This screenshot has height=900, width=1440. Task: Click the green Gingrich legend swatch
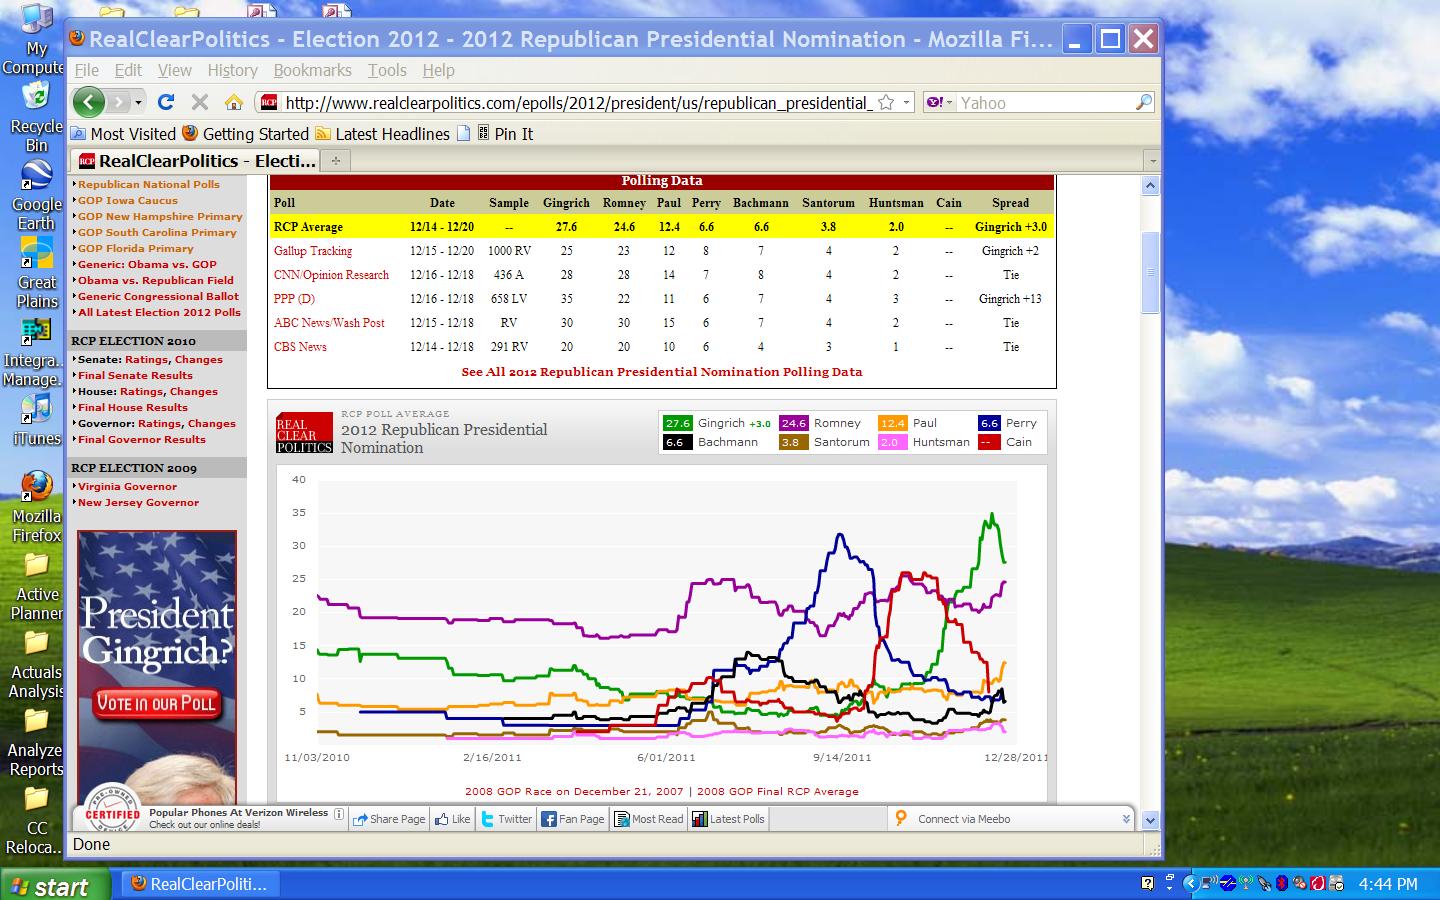pyautogui.click(x=678, y=423)
